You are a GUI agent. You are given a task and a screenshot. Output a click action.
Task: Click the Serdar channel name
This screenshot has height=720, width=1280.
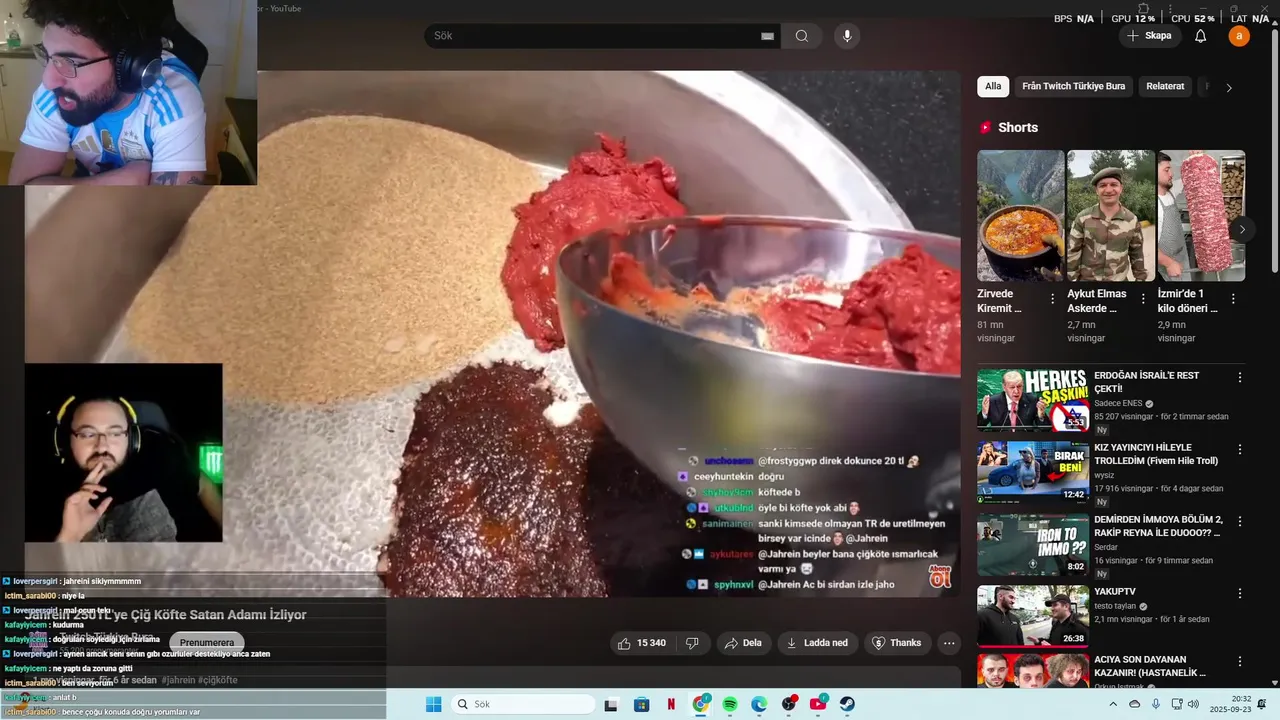[1106, 547]
